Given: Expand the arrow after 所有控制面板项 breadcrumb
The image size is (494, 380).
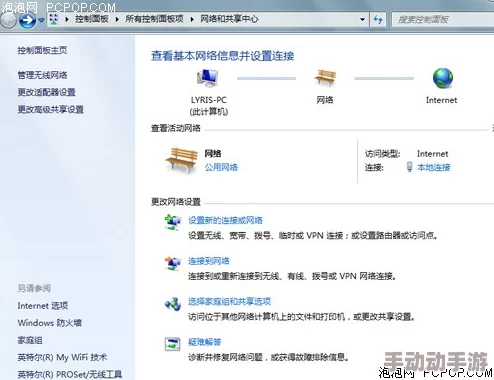Looking at the screenshot, I should point(192,19).
